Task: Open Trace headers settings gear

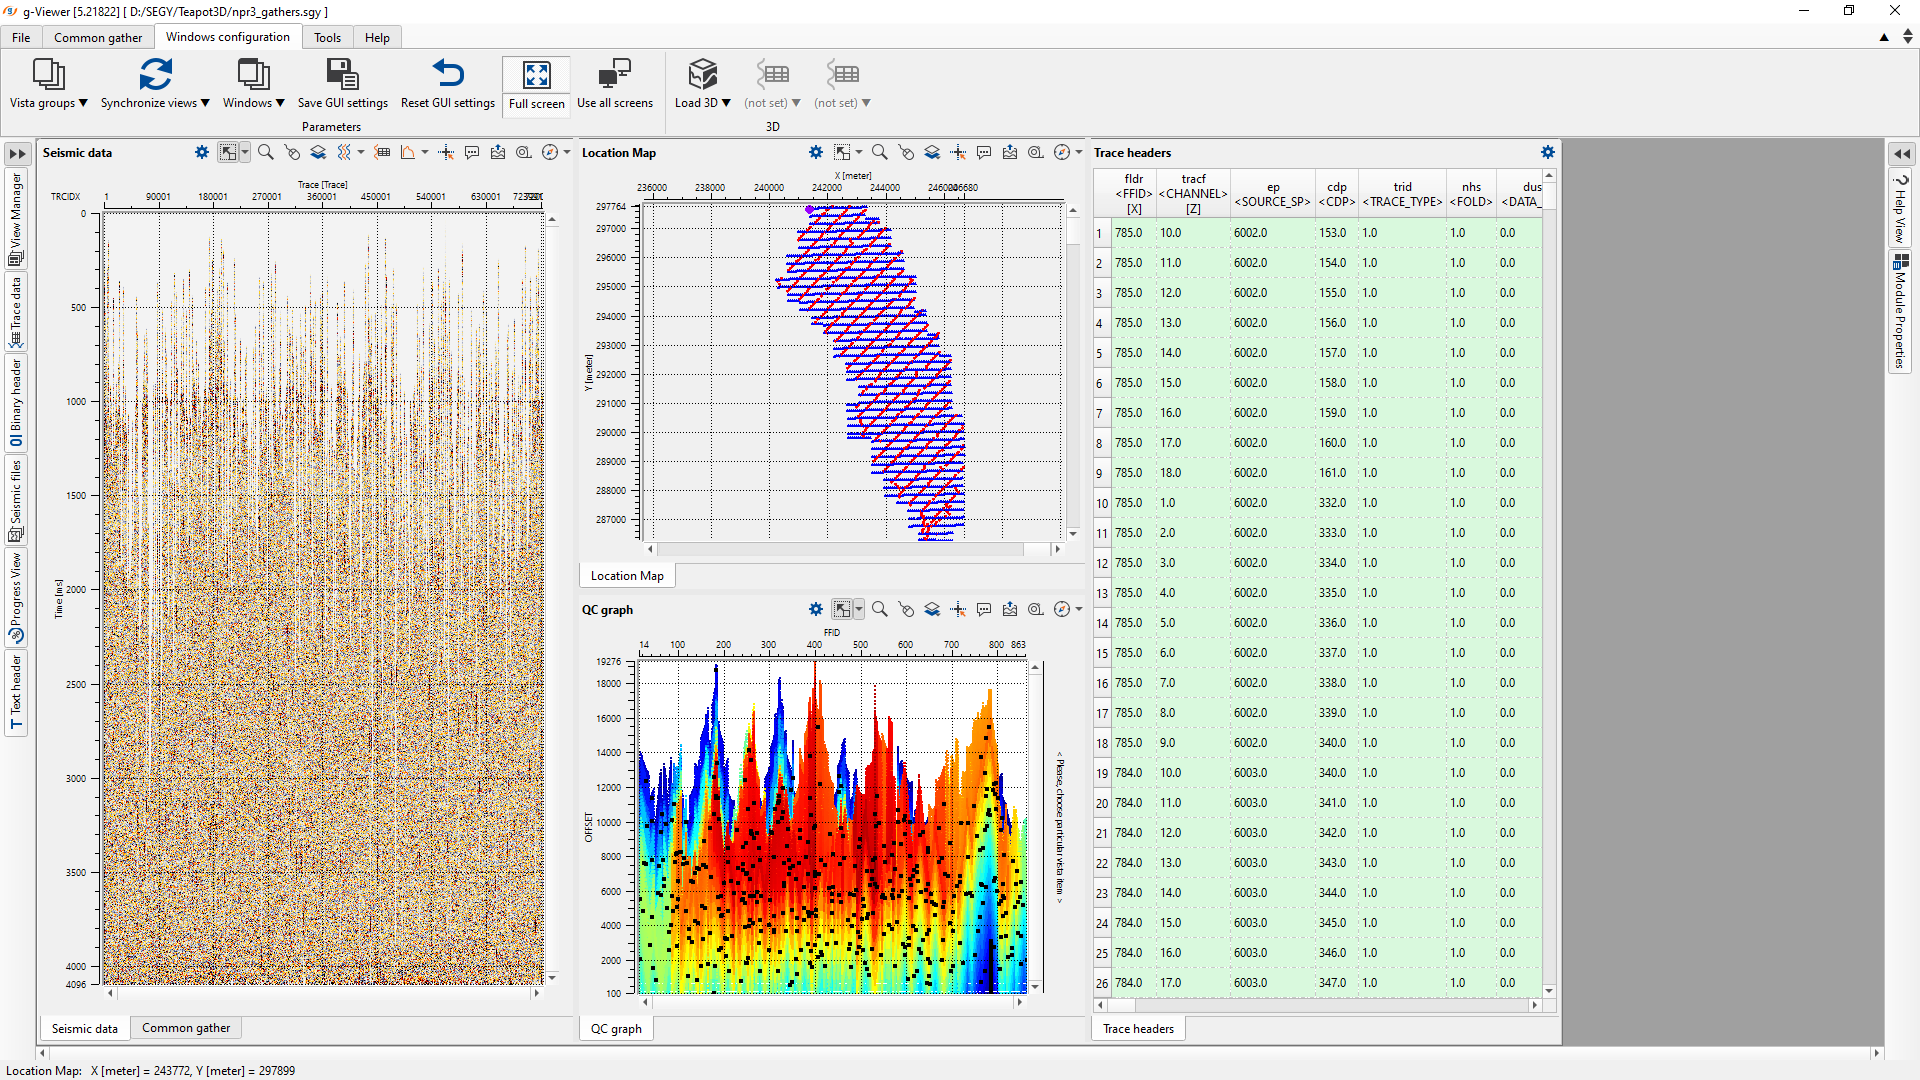Action: click(1548, 152)
